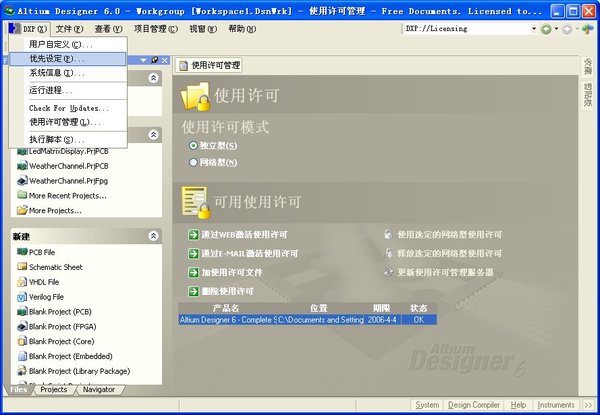Click the Verilog File icon

(x=21, y=297)
